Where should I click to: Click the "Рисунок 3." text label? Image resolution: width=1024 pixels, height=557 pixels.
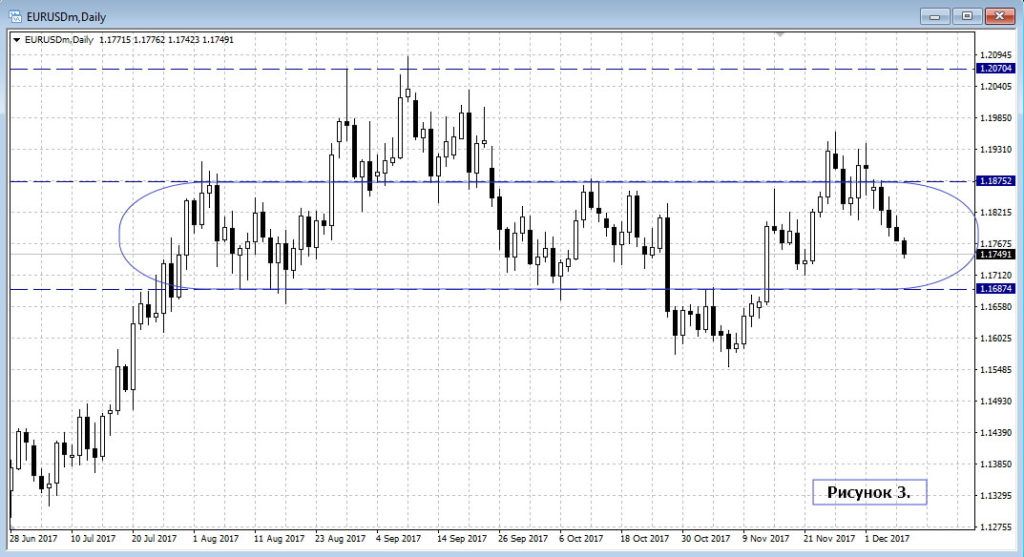[x=868, y=492]
